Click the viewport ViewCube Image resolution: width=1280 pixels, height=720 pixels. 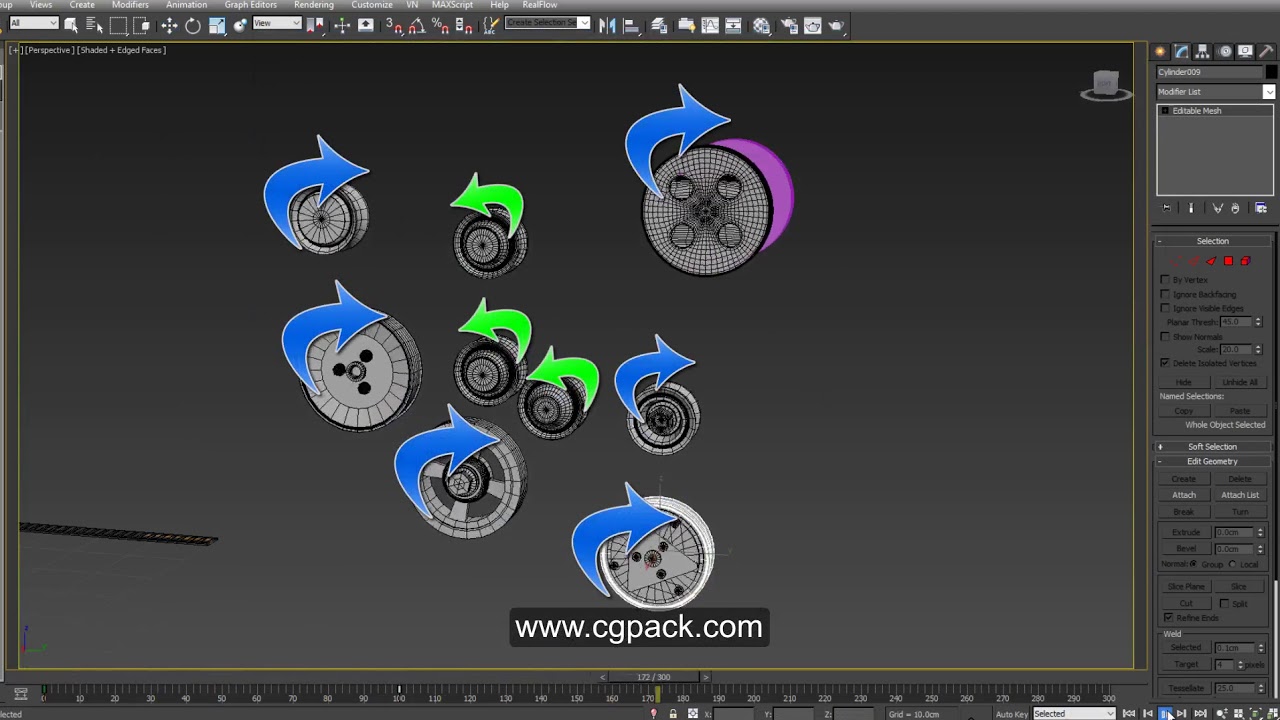pyautogui.click(x=1106, y=87)
